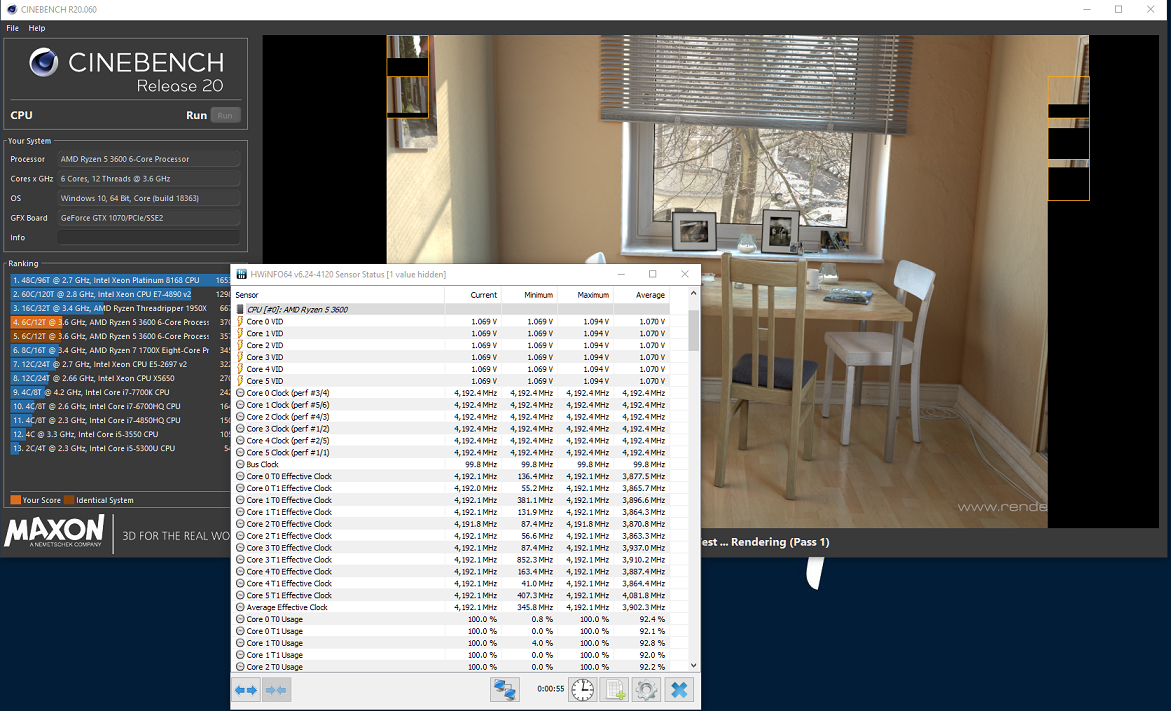
Task: Select ranking entry 4 AMD Ryzen 5 3600
Action: pos(120,322)
